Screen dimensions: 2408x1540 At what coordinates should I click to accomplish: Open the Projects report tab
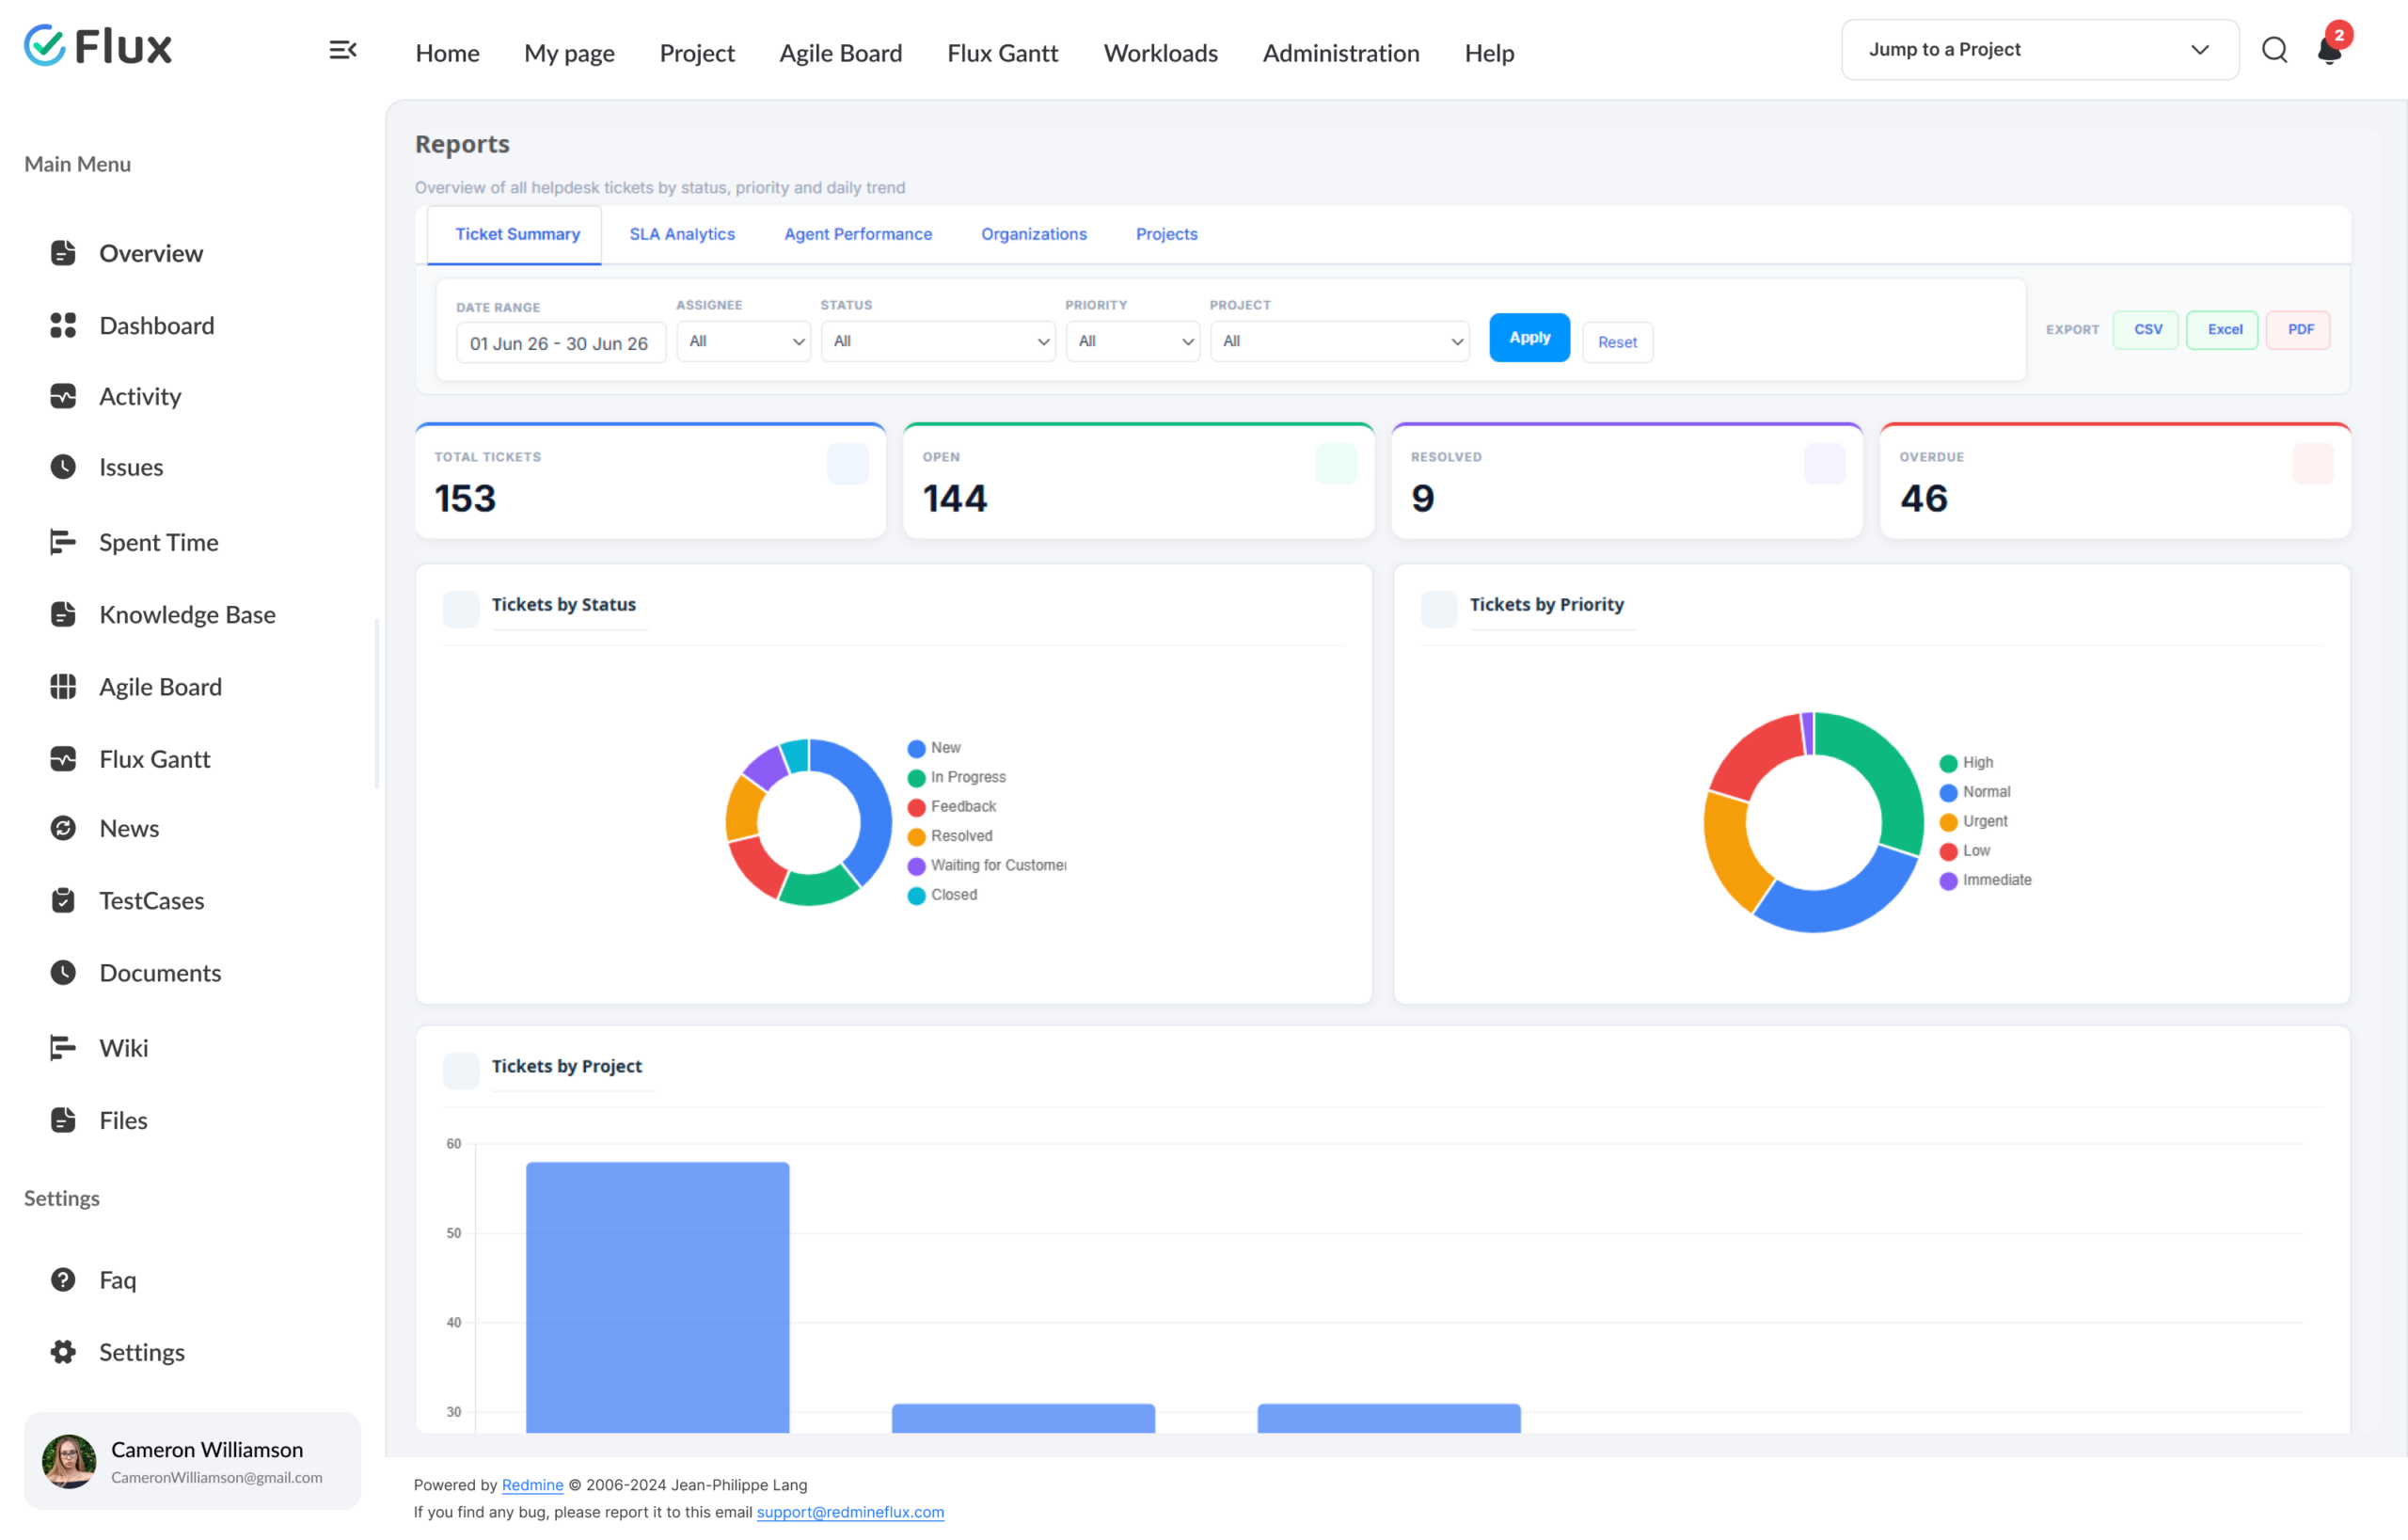[1166, 234]
